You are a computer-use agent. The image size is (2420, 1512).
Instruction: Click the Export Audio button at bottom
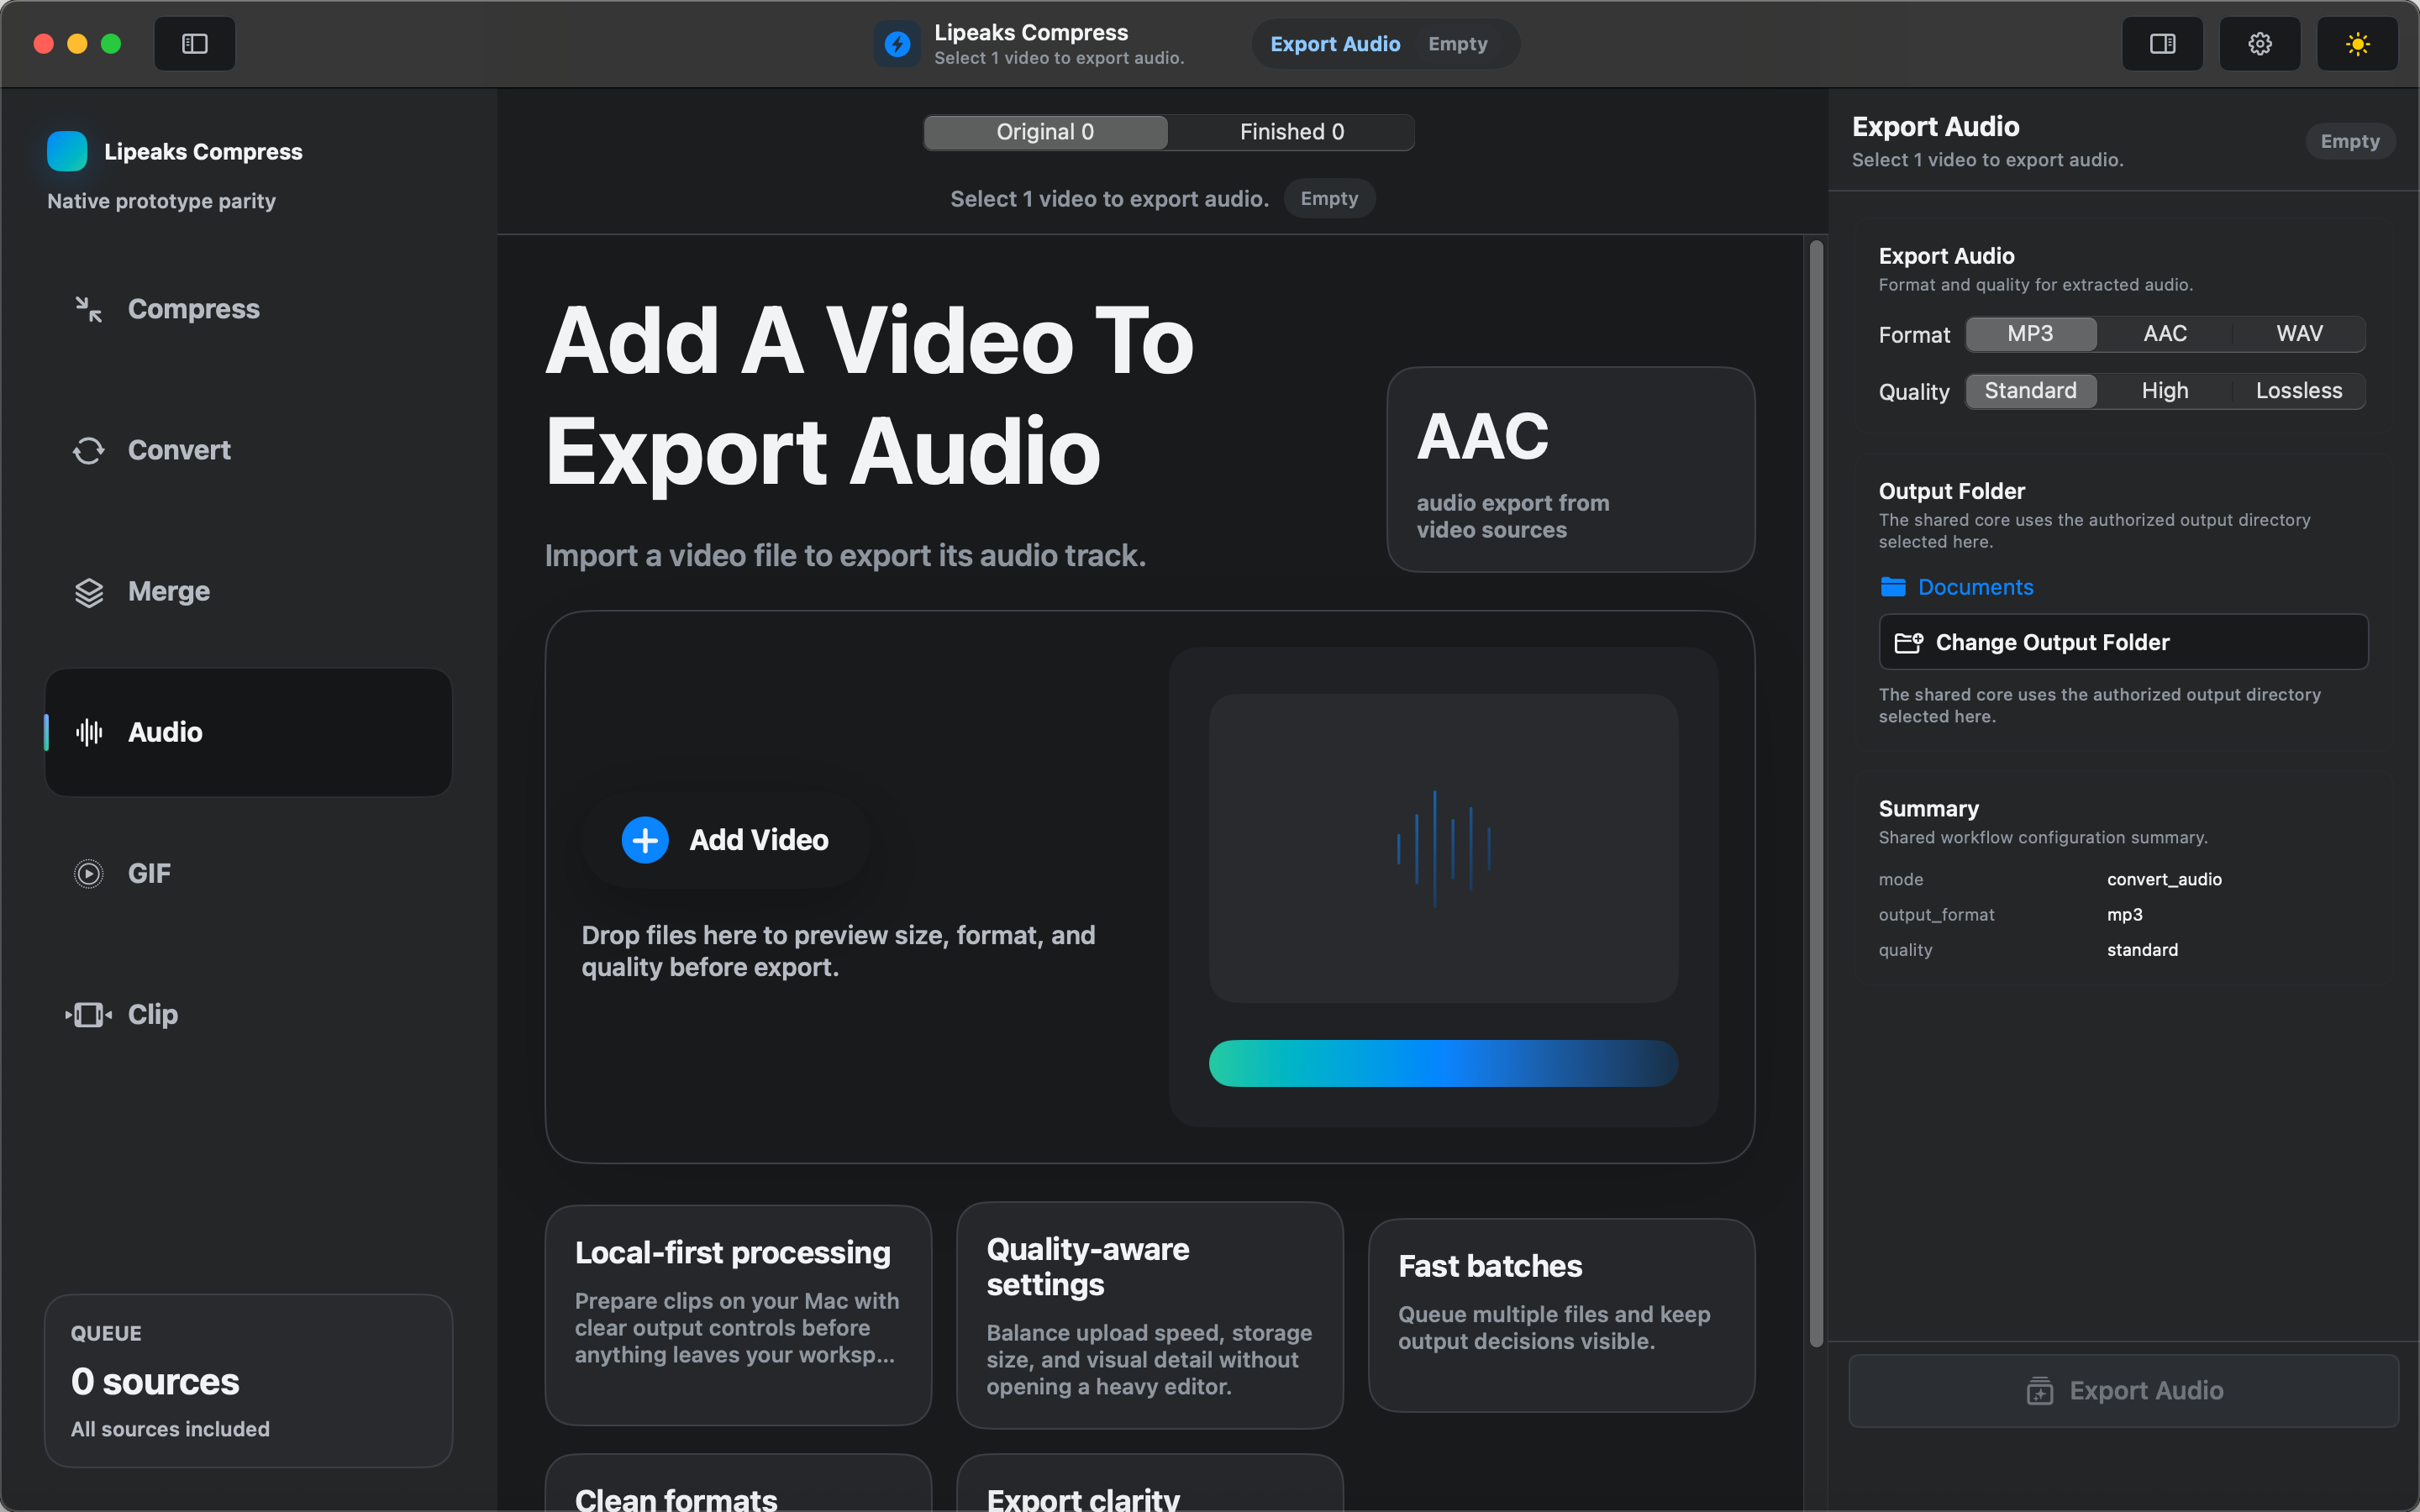click(x=2123, y=1391)
